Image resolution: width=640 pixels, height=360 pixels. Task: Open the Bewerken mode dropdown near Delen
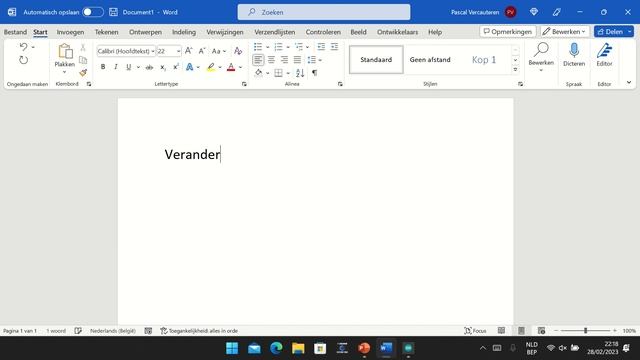click(565, 31)
